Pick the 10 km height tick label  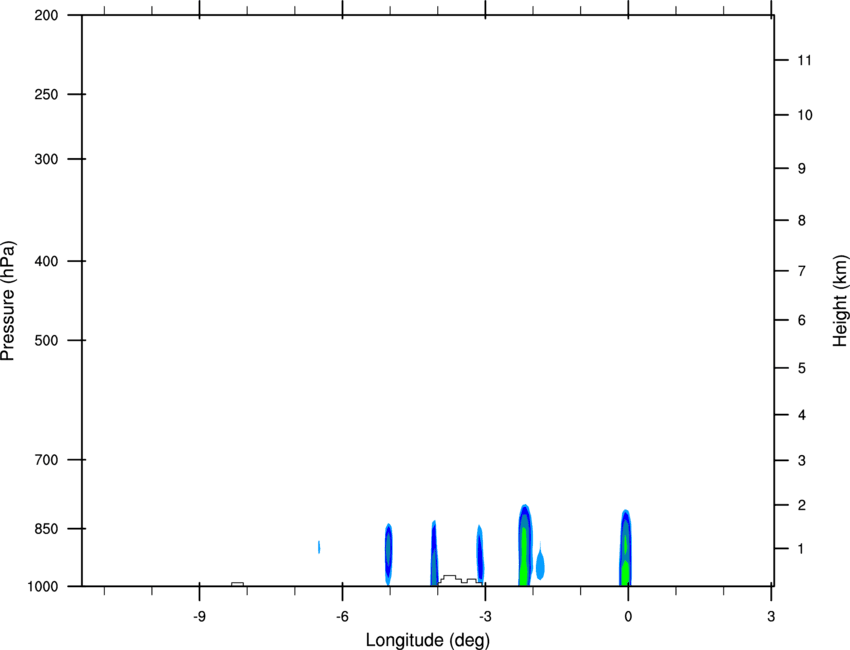[x=804, y=115]
